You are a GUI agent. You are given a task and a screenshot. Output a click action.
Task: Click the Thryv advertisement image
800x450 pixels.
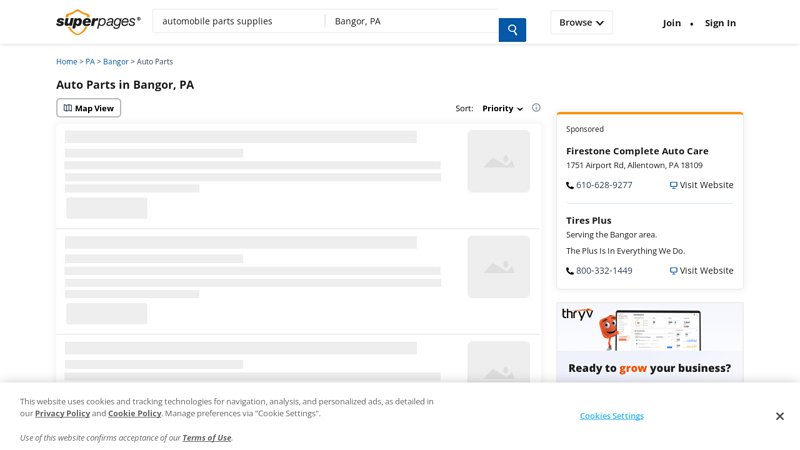pyautogui.click(x=649, y=342)
